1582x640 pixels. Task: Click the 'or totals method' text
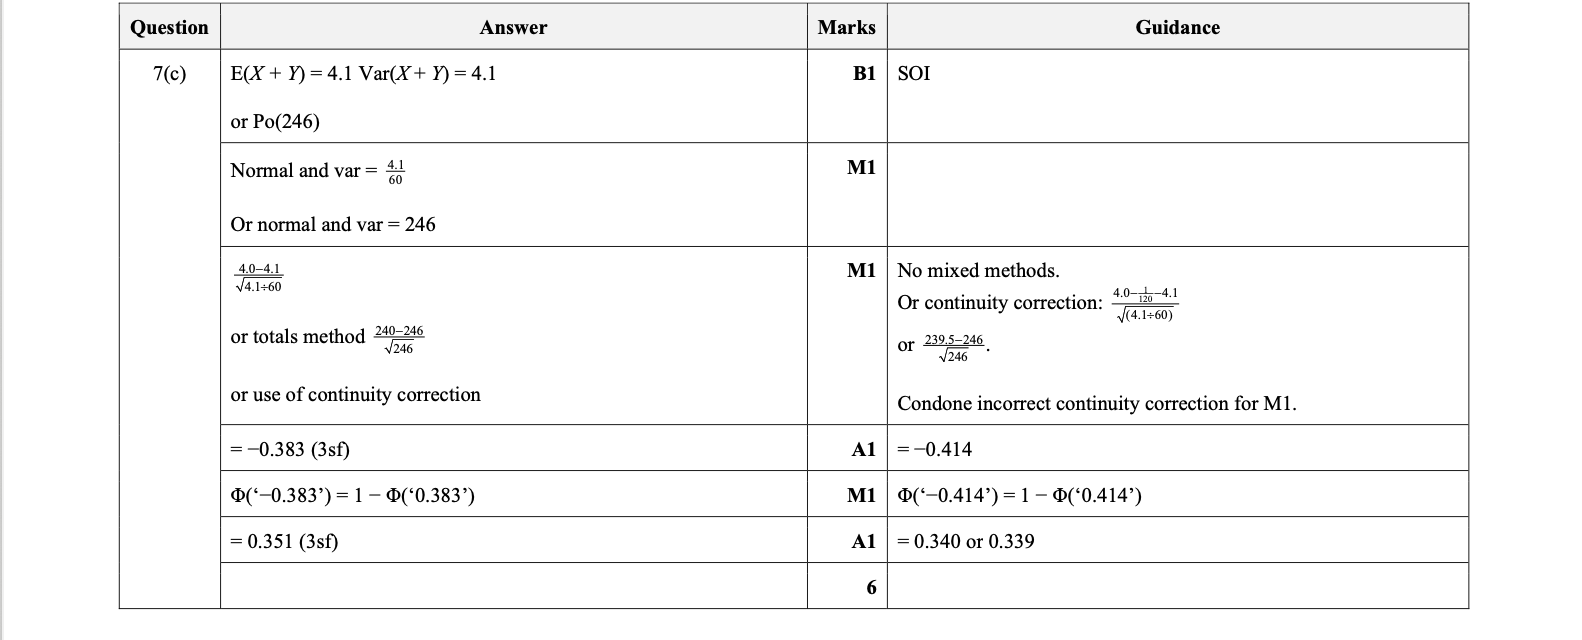[x=298, y=336]
